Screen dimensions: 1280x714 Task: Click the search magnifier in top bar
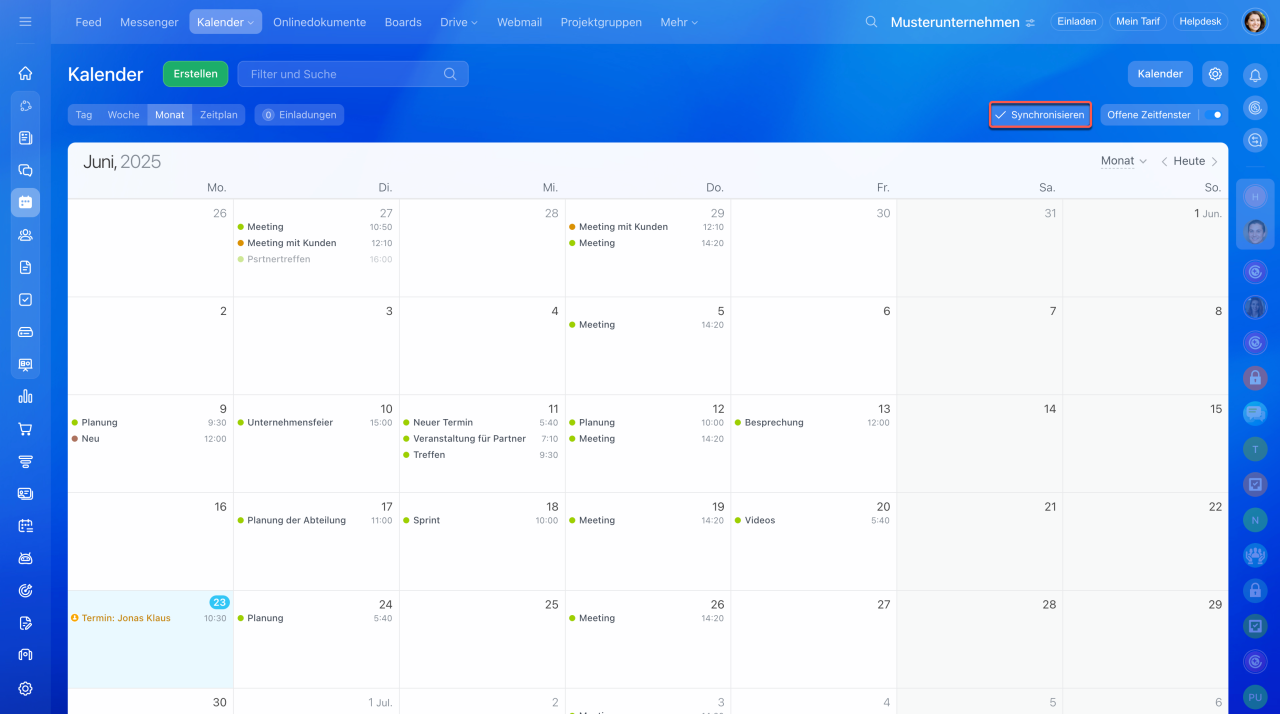pyautogui.click(x=871, y=21)
